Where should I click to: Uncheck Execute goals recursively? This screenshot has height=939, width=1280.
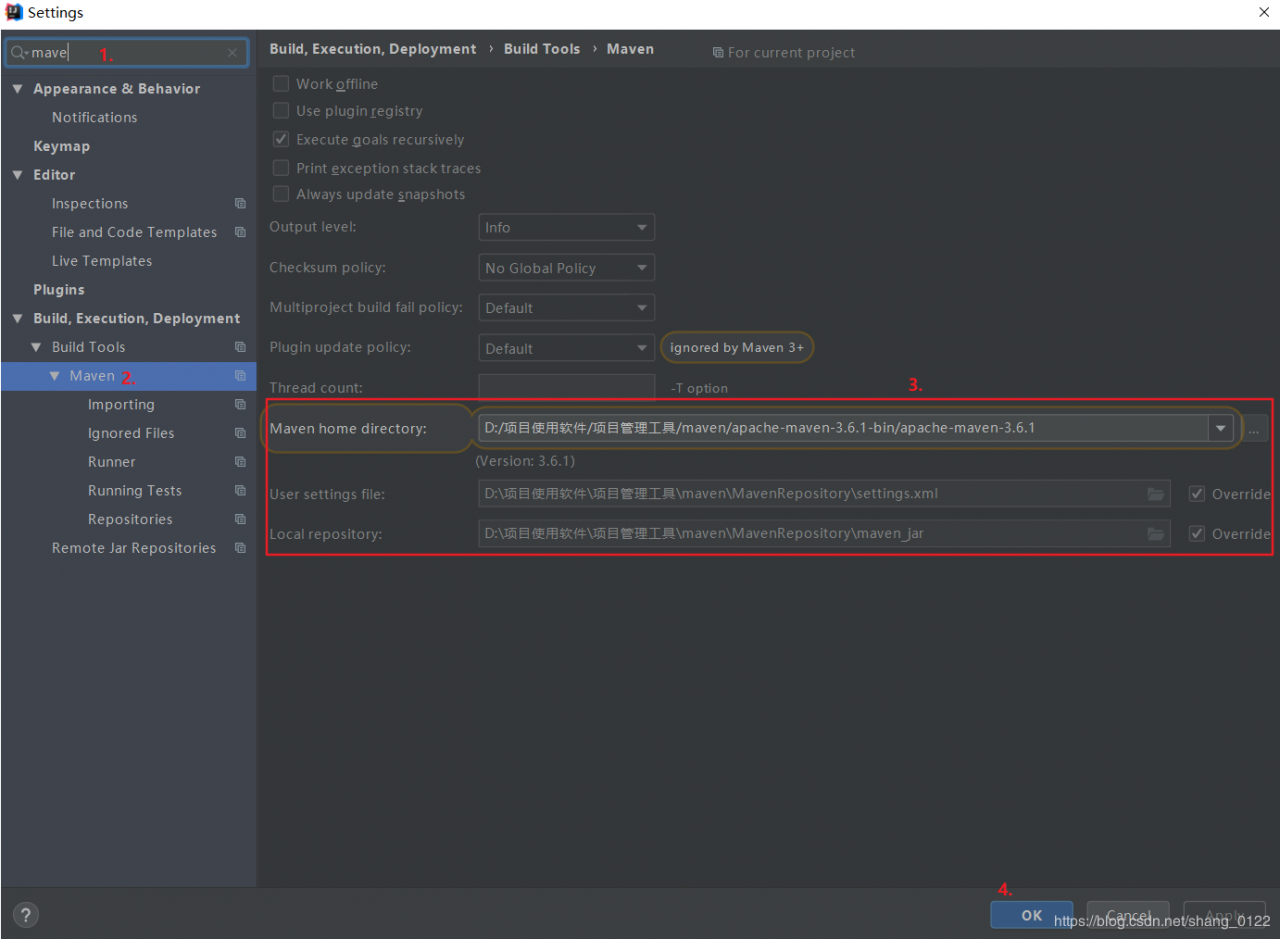(281, 140)
